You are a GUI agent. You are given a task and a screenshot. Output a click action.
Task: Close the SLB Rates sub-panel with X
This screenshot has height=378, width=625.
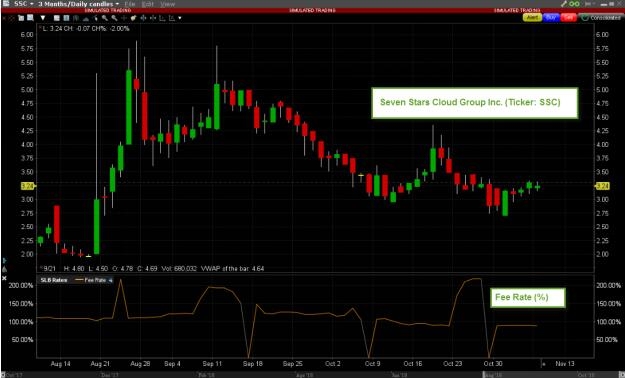(x=4, y=278)
